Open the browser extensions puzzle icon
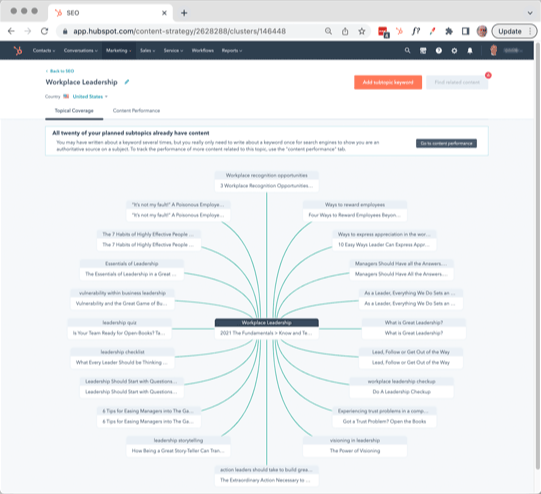The height and width of the screenshot is (494, 541). [449, 31]
